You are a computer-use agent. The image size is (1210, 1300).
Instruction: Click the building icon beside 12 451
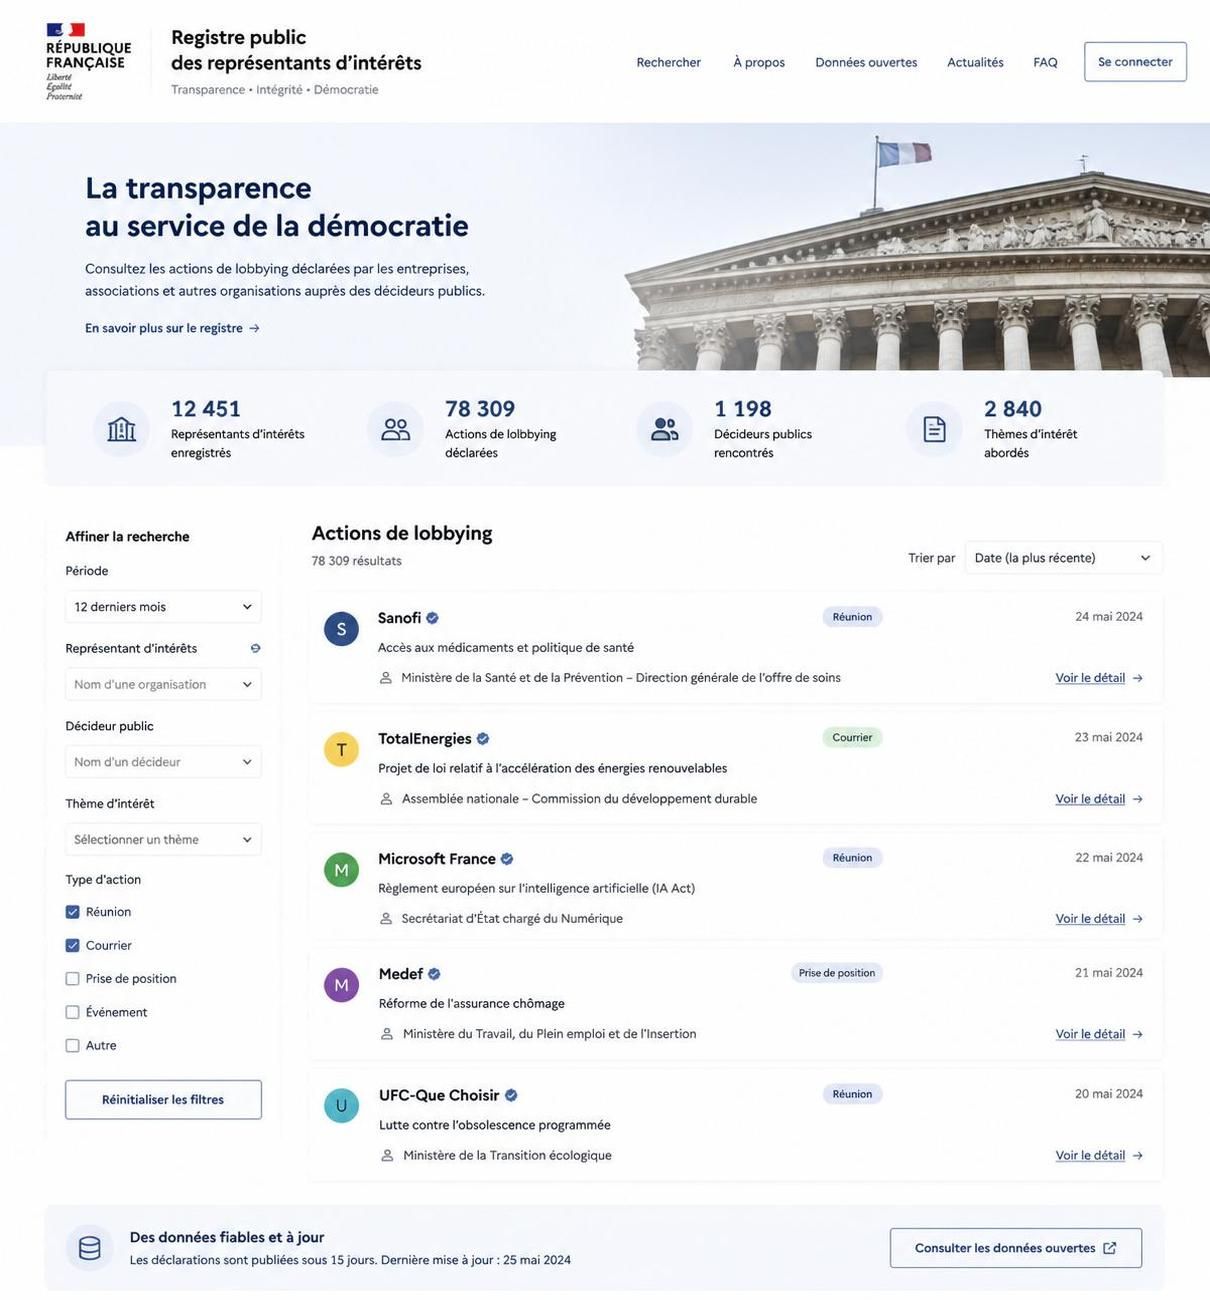pyautogui.click(x=121, y=429)
